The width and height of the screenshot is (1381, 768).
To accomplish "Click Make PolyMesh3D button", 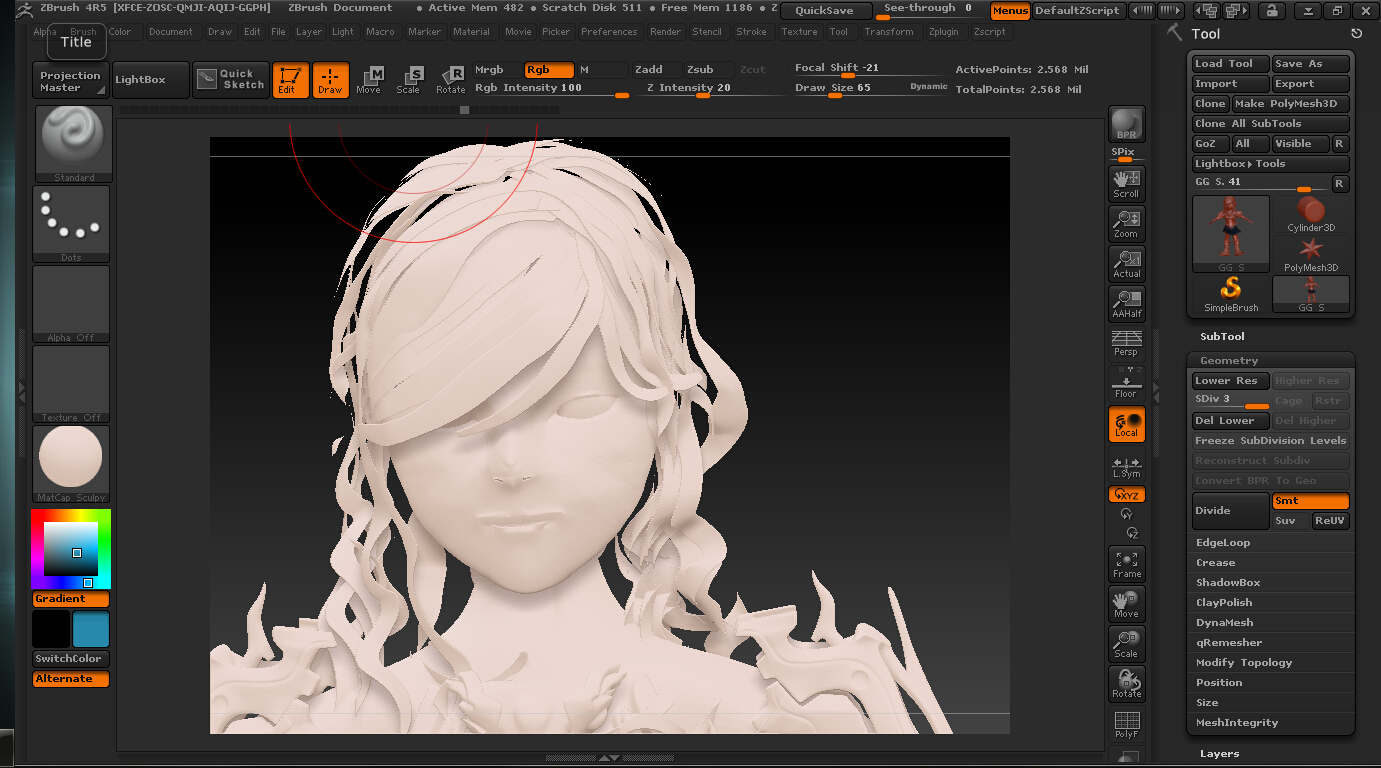I will 1291,104.
